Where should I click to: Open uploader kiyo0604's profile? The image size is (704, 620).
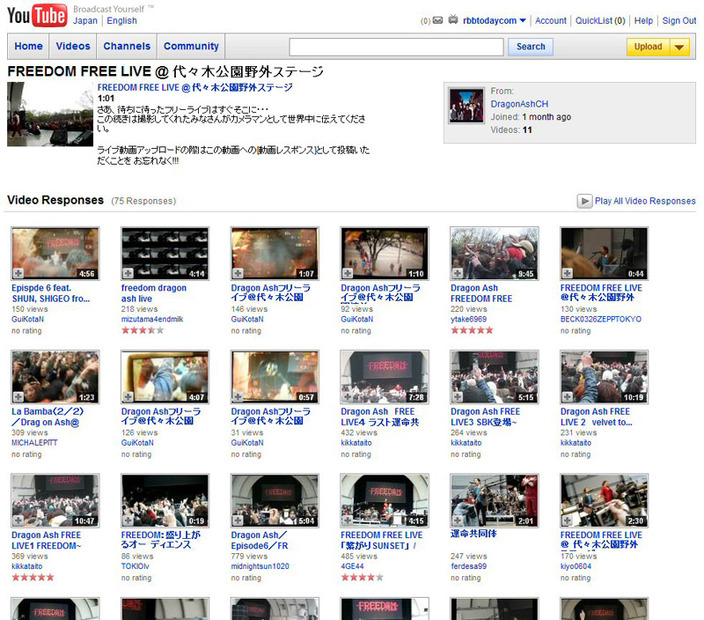(576, 566)
